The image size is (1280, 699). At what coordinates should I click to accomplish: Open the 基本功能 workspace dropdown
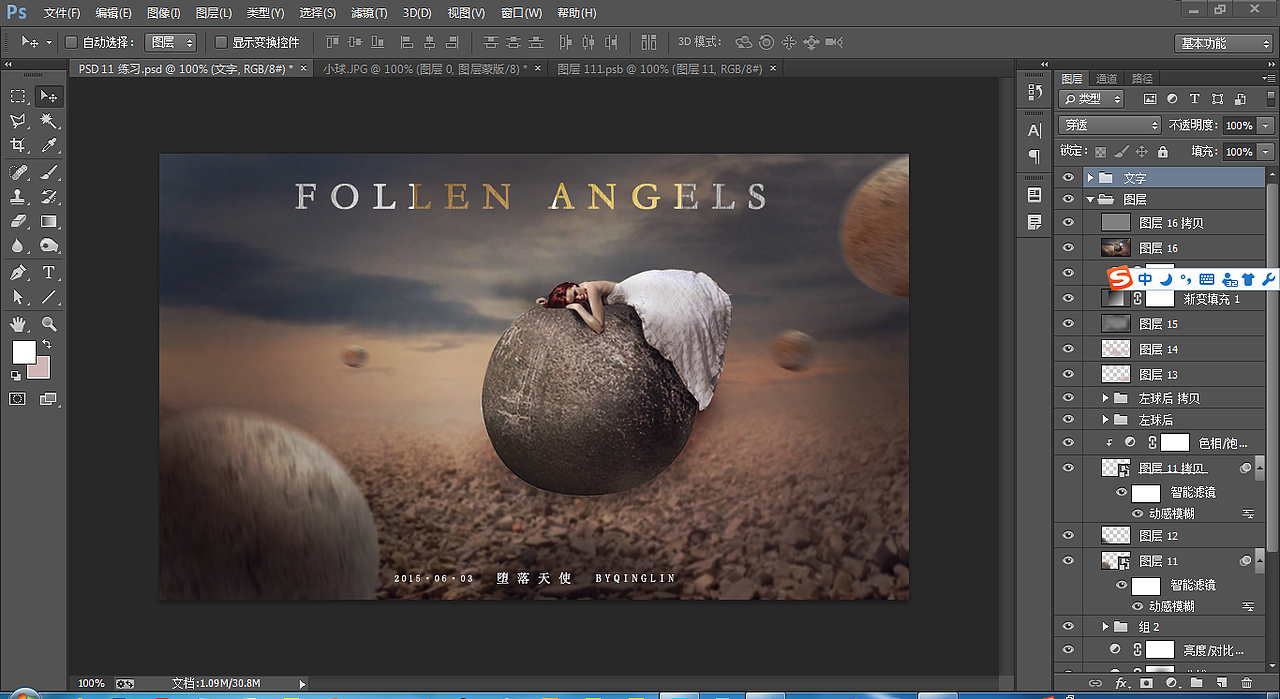point(1223,43)
